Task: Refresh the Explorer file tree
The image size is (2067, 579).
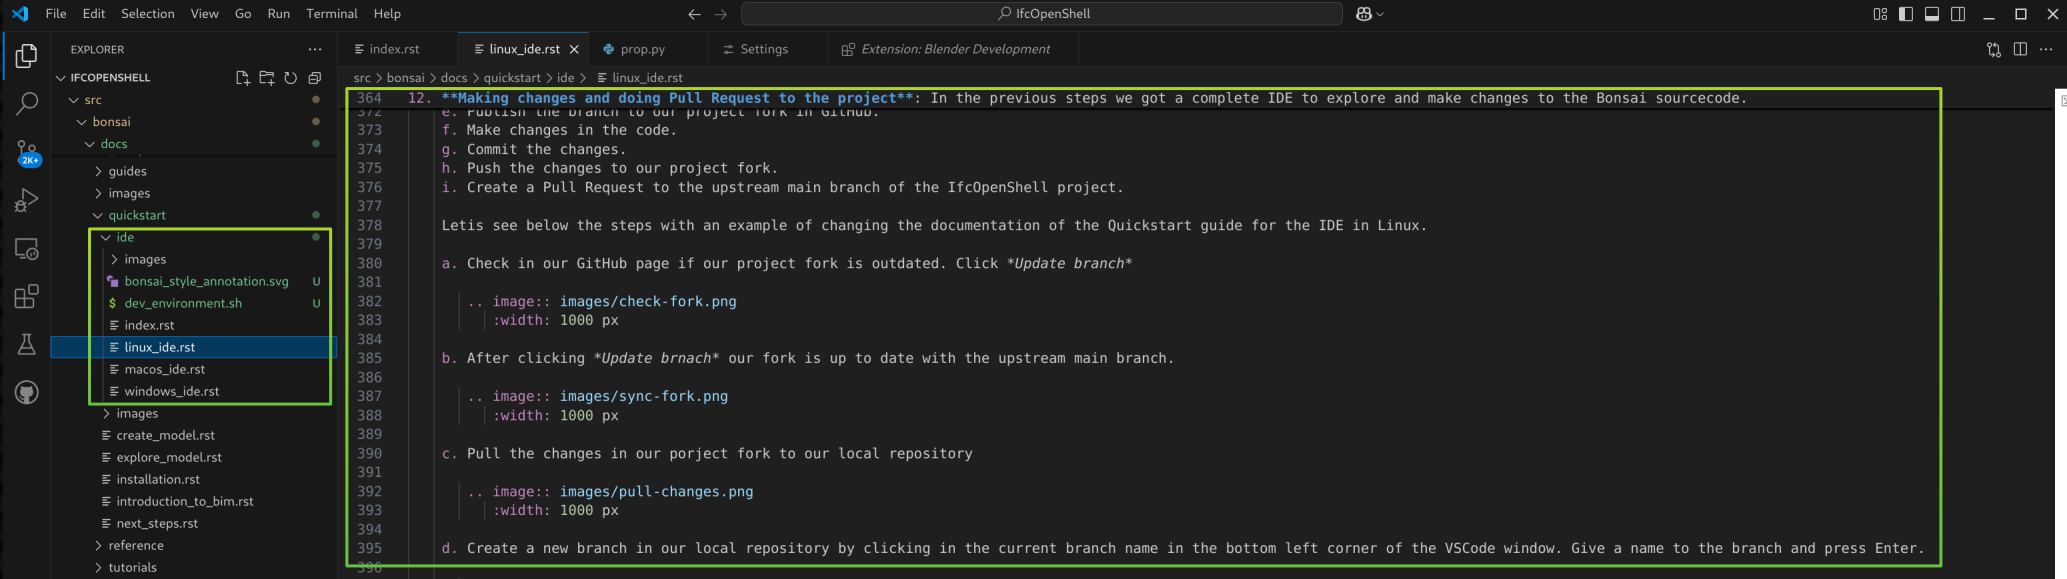Action: click(290, 78)
